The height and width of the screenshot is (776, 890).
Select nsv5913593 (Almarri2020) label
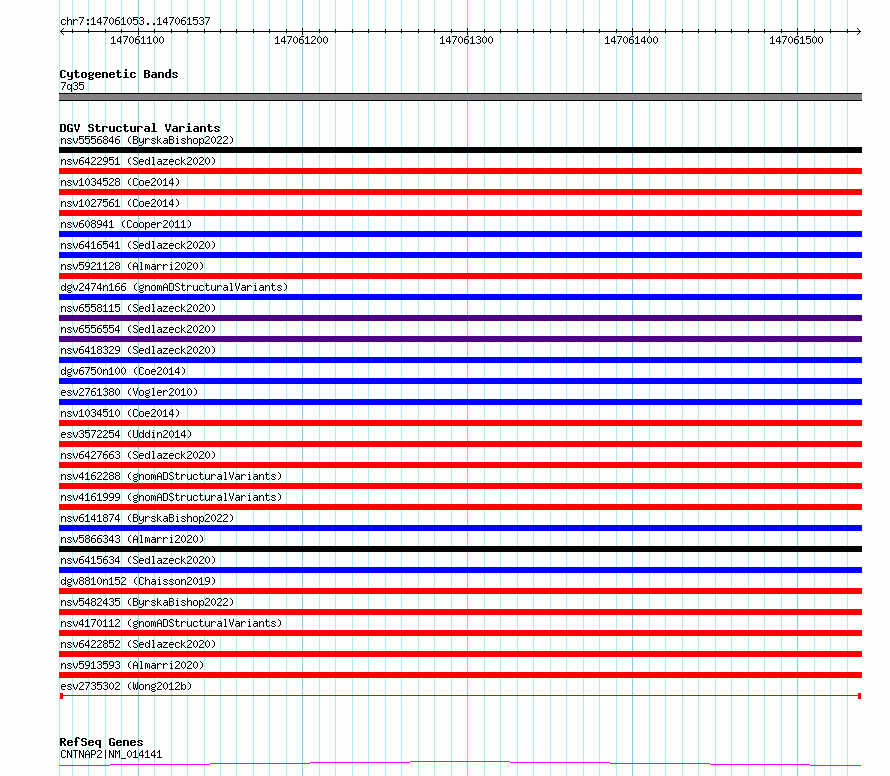tap(132, 665)
